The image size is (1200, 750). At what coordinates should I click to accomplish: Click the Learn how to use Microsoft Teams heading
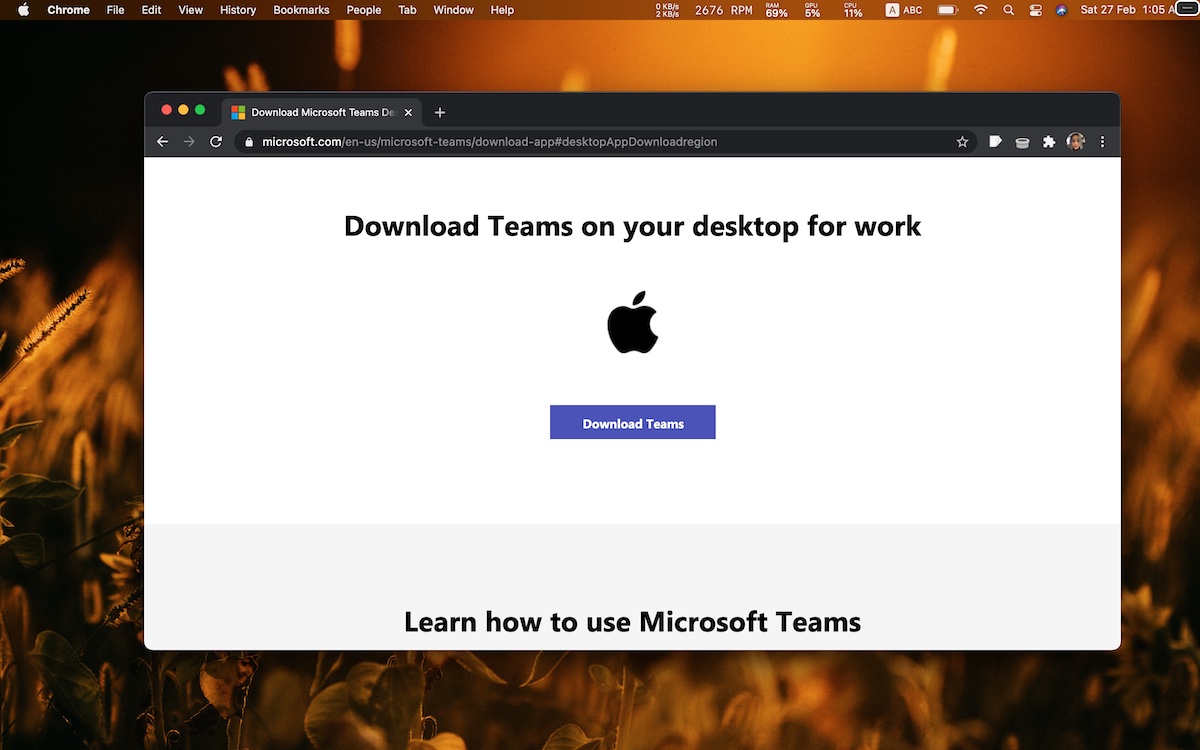tap(632, 621)
